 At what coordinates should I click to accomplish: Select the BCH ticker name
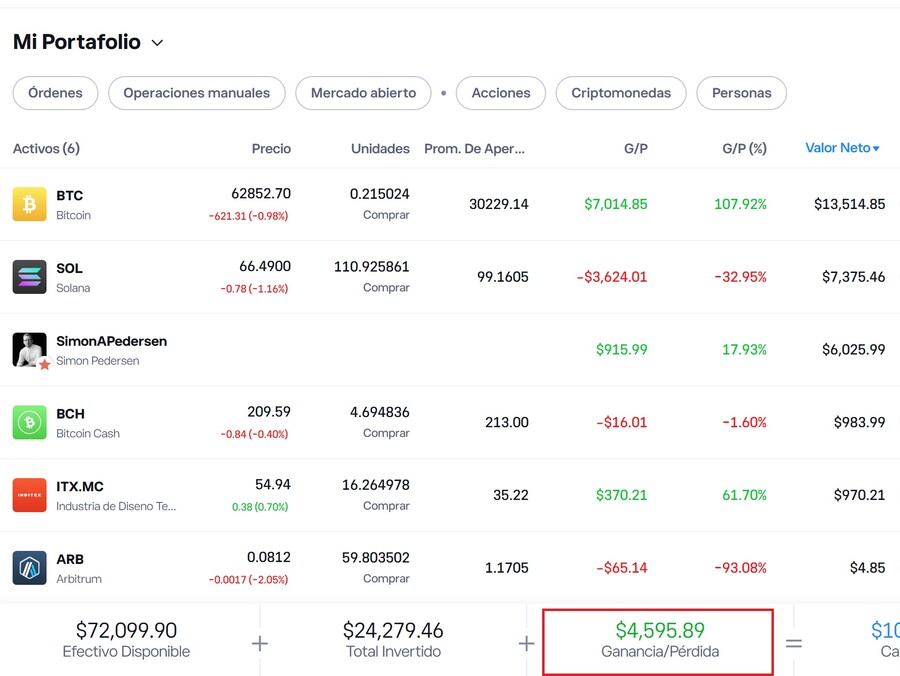[70, 414]
